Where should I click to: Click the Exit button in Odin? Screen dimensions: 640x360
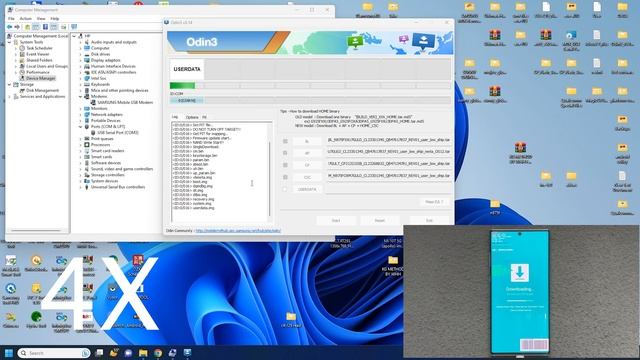coord(429,220)
